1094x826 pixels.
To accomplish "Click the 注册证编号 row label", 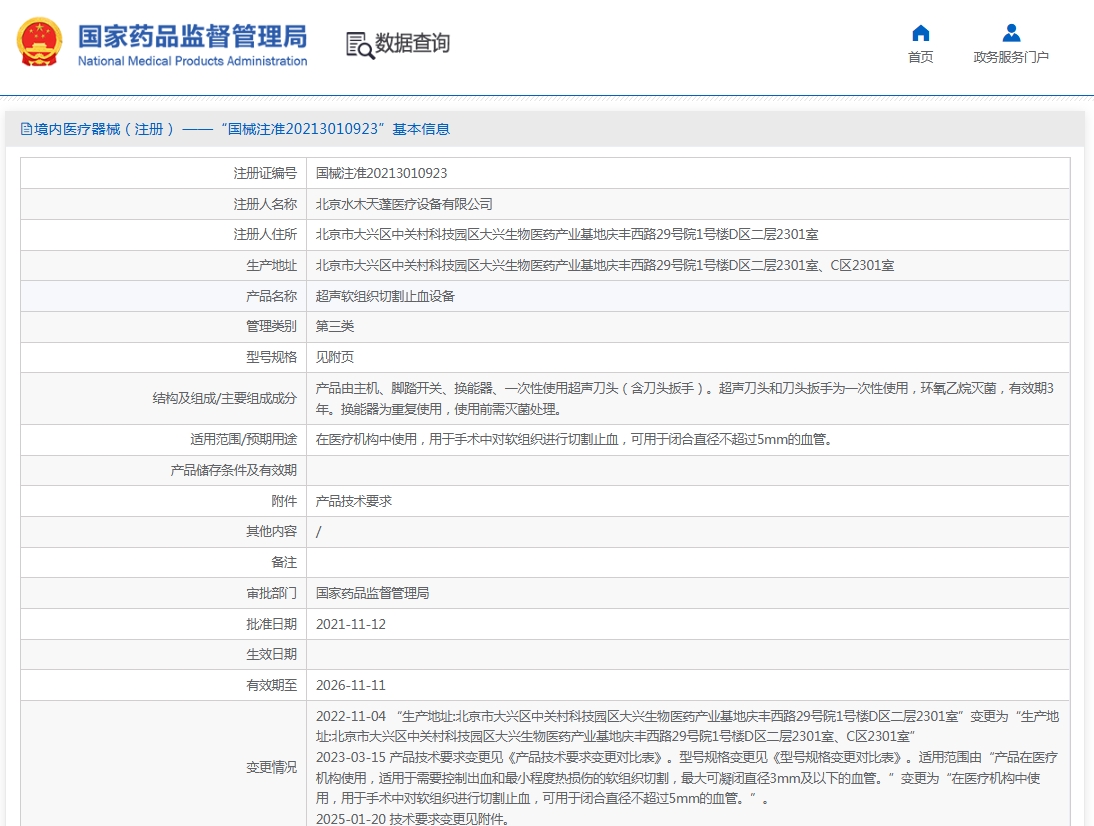I will pyautogui.click(x=265, y=173).
